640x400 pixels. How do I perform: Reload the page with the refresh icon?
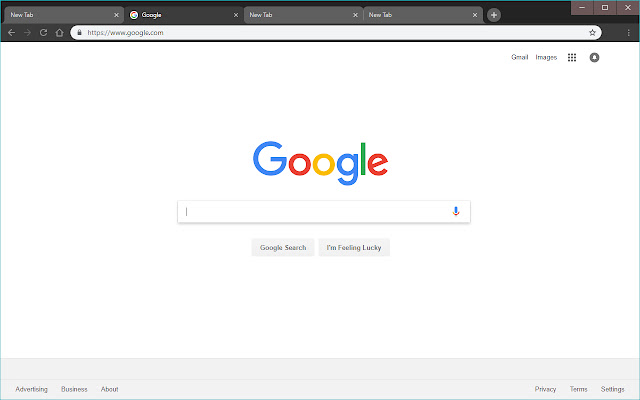(43, 33)
